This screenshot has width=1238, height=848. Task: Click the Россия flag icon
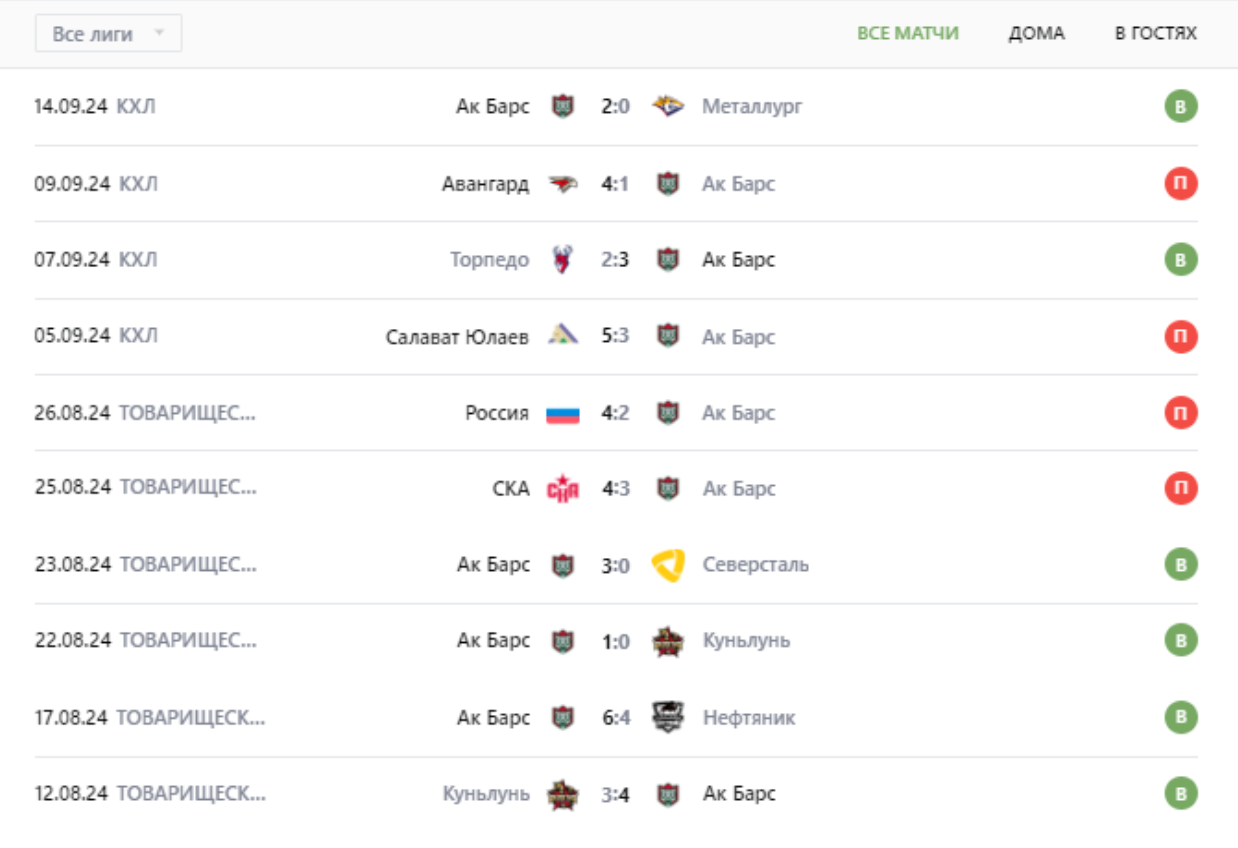point(563,413)
